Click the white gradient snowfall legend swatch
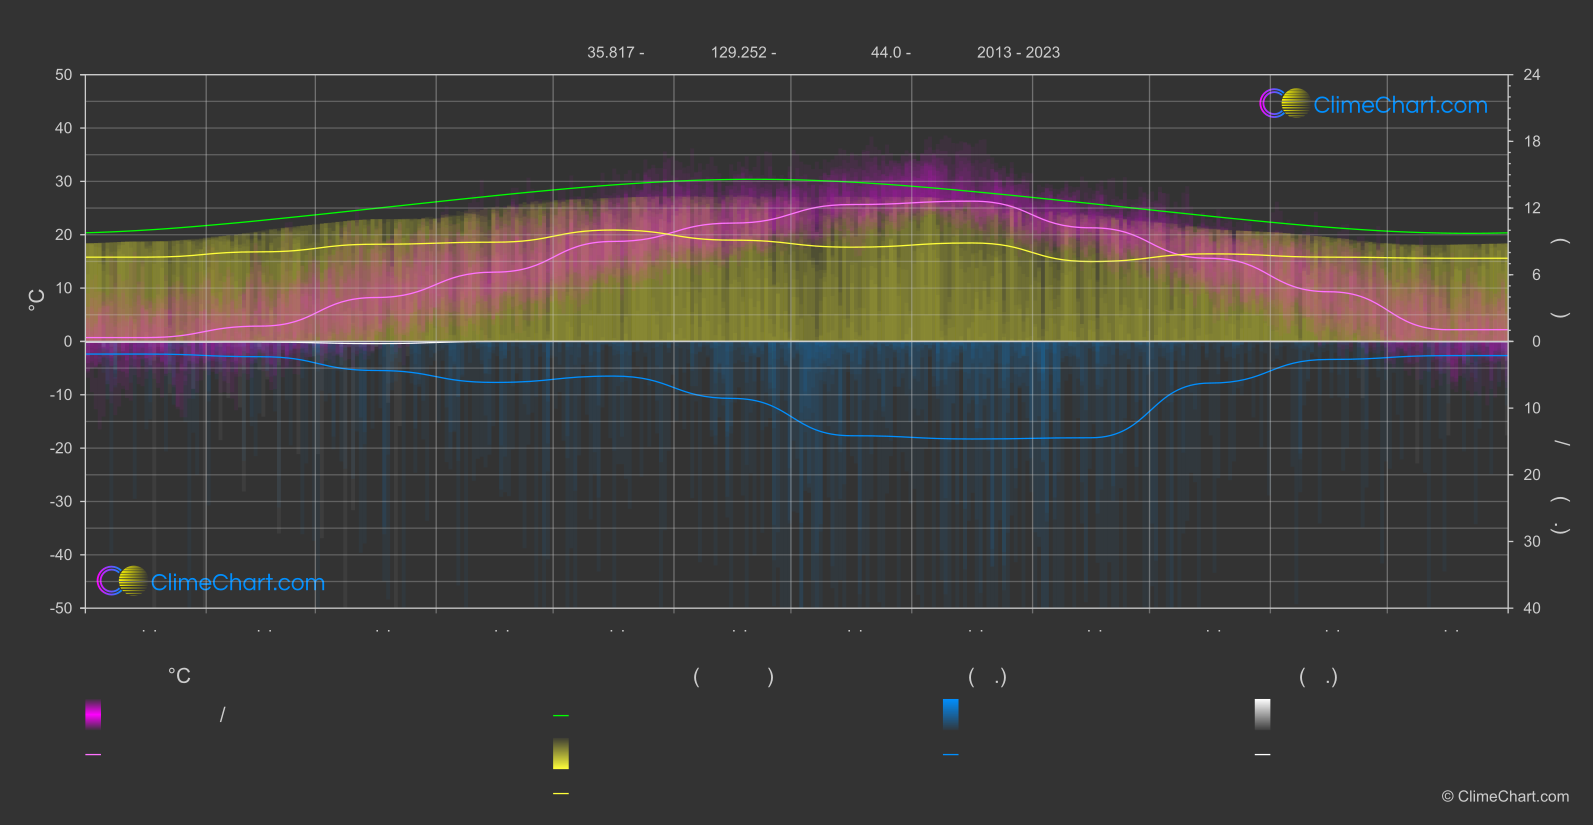This screenshot has width=1593, height=825. [1262, 714]
